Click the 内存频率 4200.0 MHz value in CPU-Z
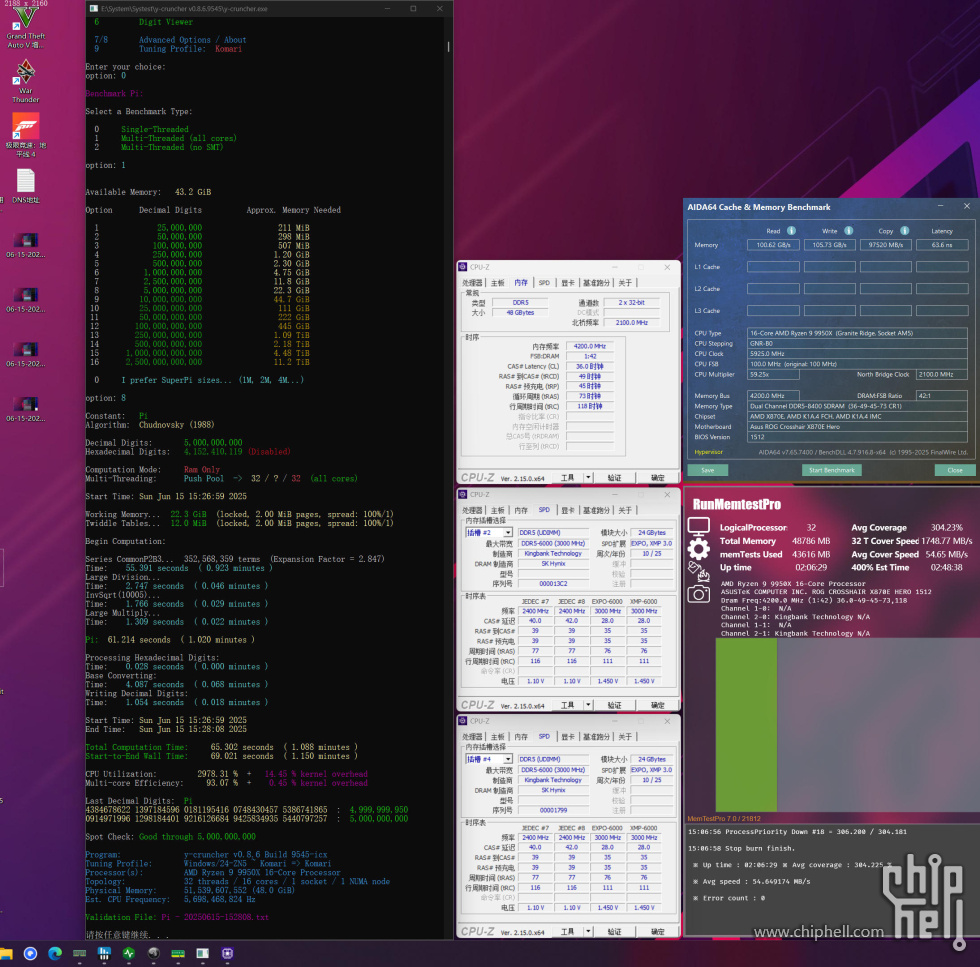The width and height of the screenshot is (980, 967). point(589,346)
